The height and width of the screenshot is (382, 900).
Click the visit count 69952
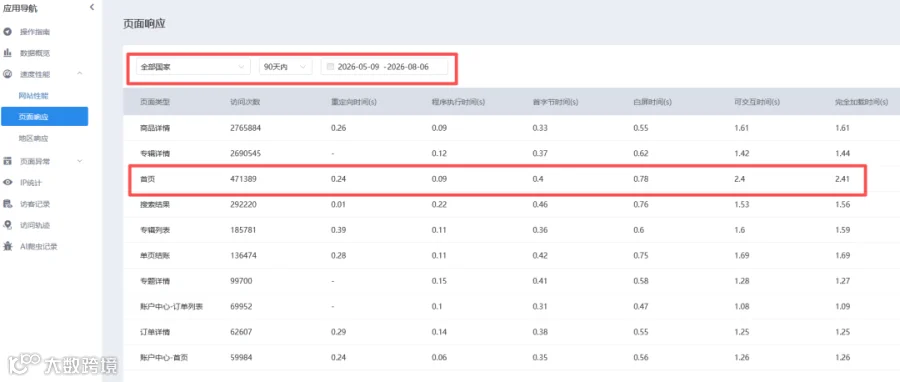point(241,307)
